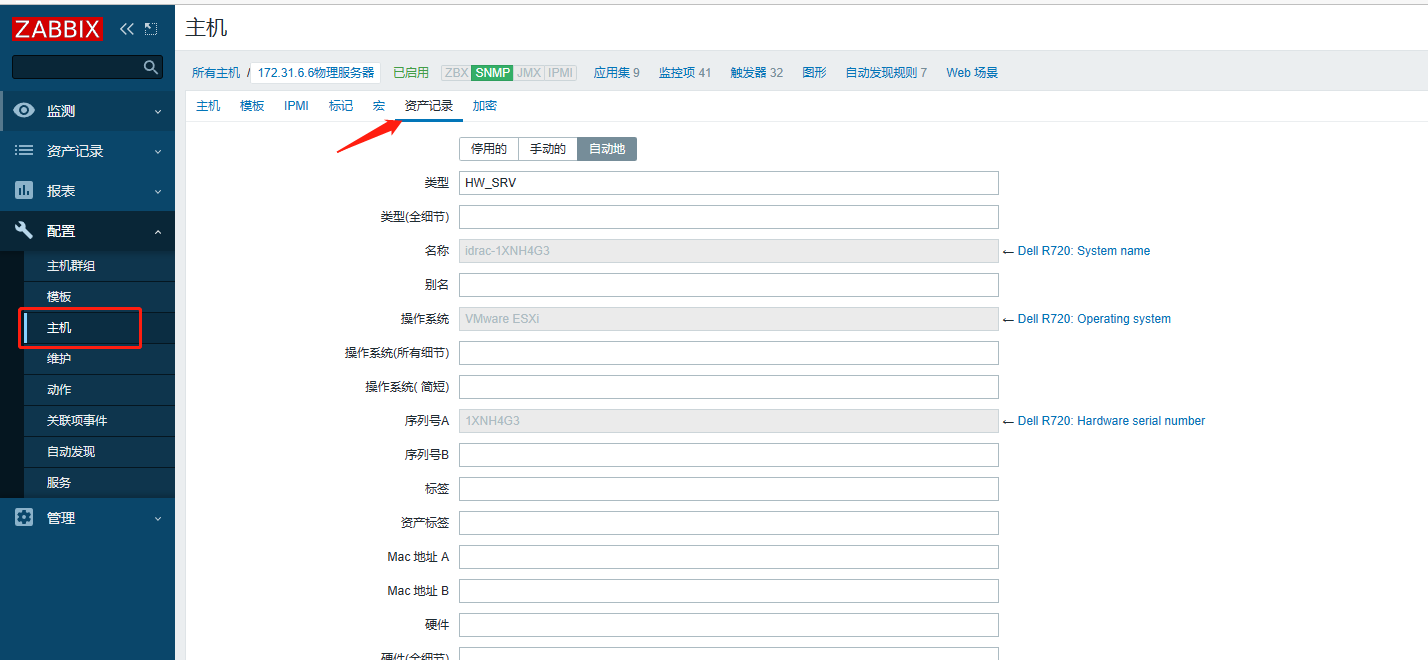
Task: Open the IPMI tab
Action: pos(296,104)
